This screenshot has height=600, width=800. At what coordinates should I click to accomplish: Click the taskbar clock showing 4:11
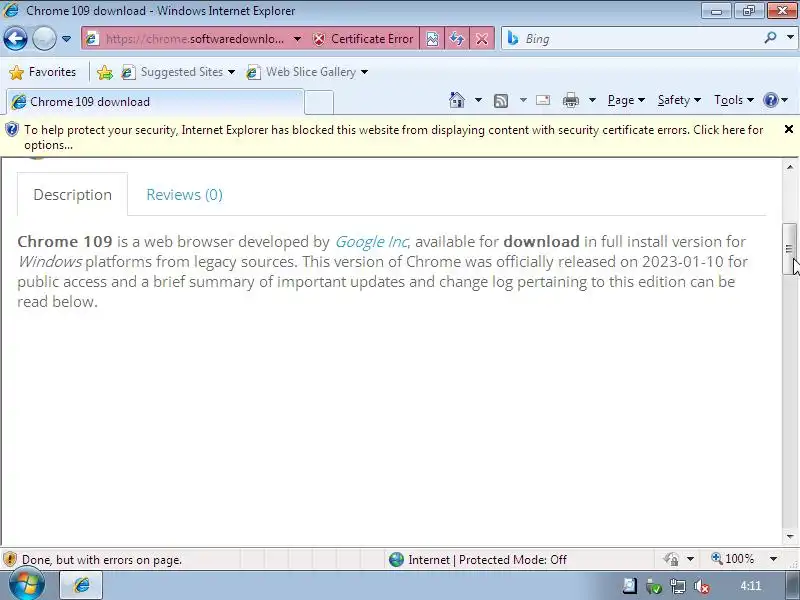(x=751, y=586)
